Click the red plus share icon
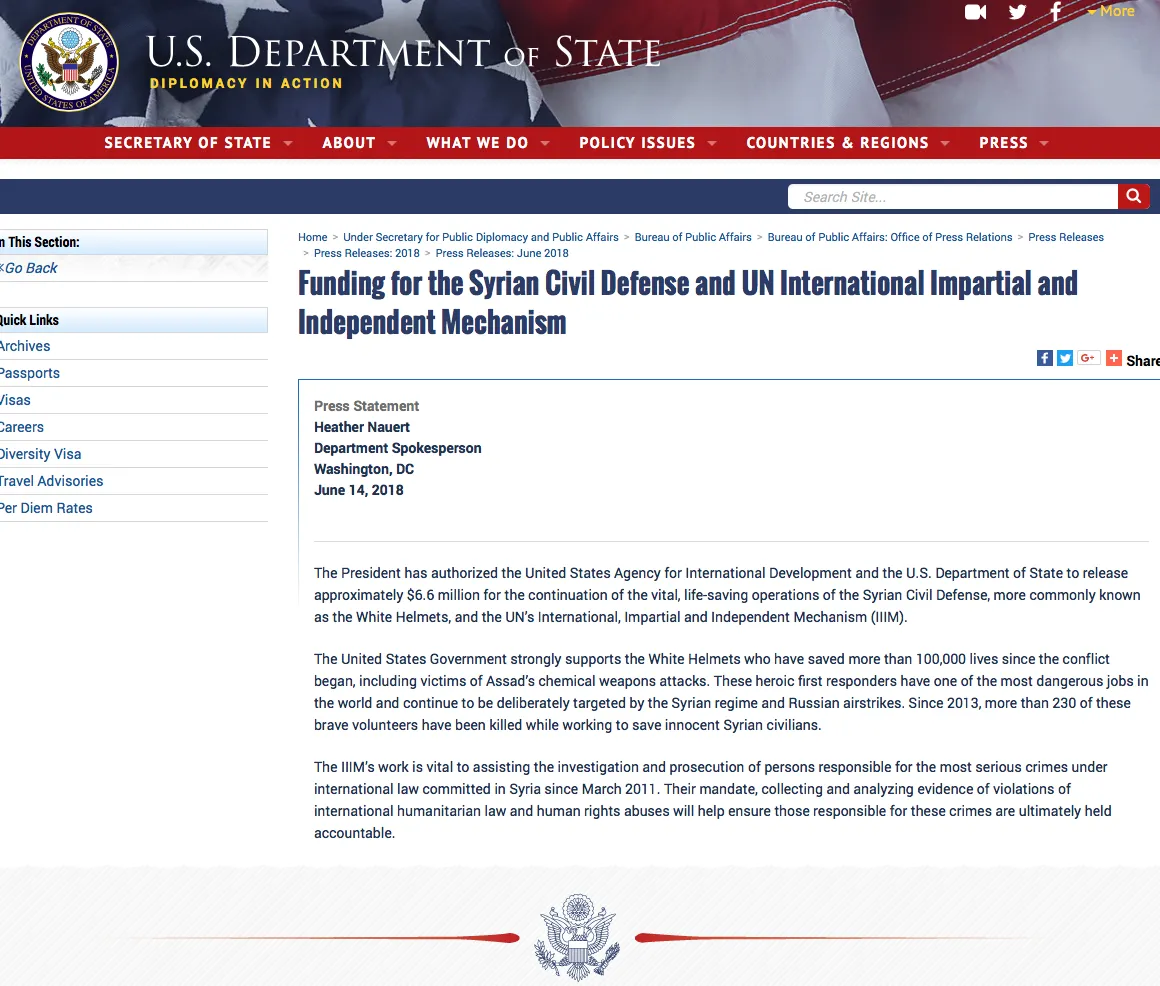This screenshot has width=1160, height=986. coord(1114,358)
